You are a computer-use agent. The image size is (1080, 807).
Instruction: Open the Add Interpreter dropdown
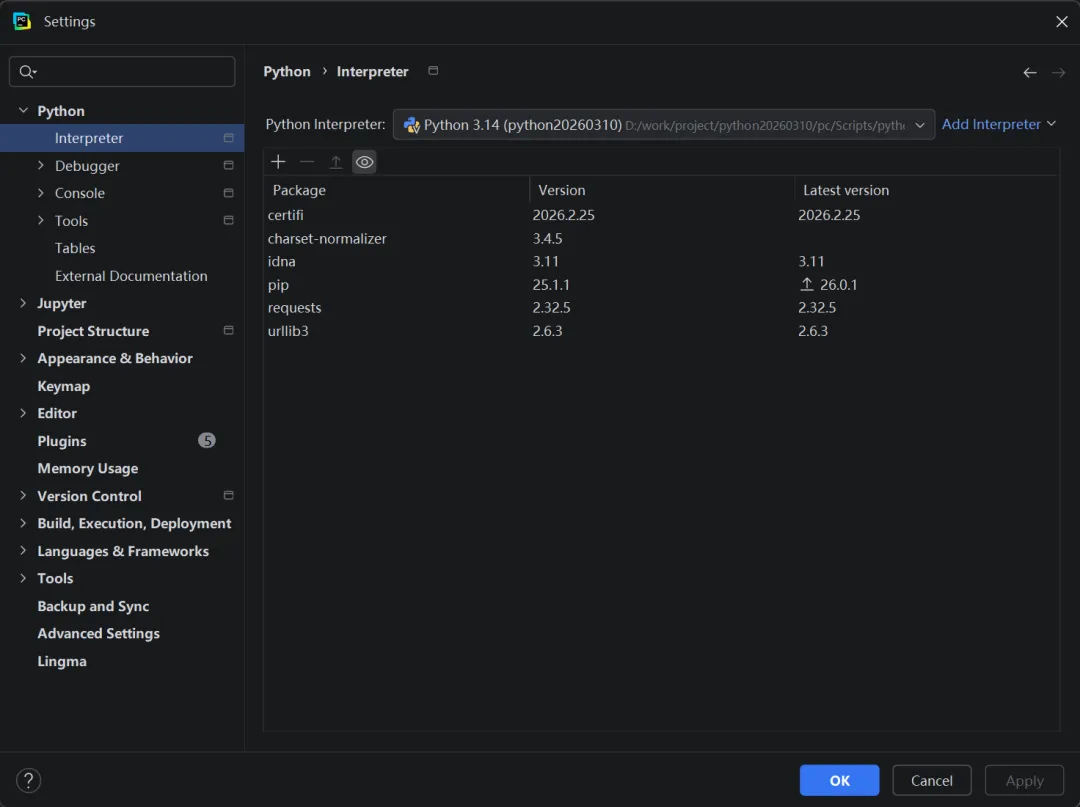(x=998, y=124)
